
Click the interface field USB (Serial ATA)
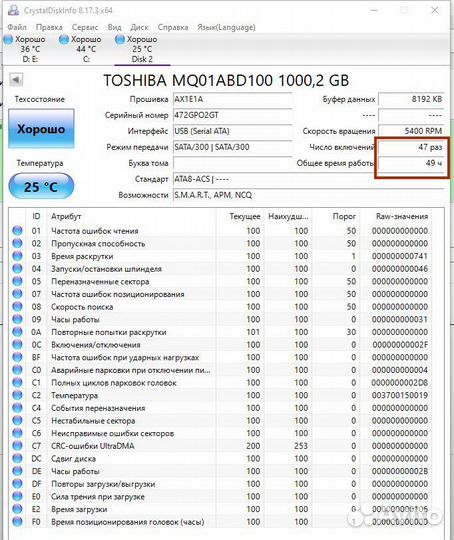click(x=232, y=131)
